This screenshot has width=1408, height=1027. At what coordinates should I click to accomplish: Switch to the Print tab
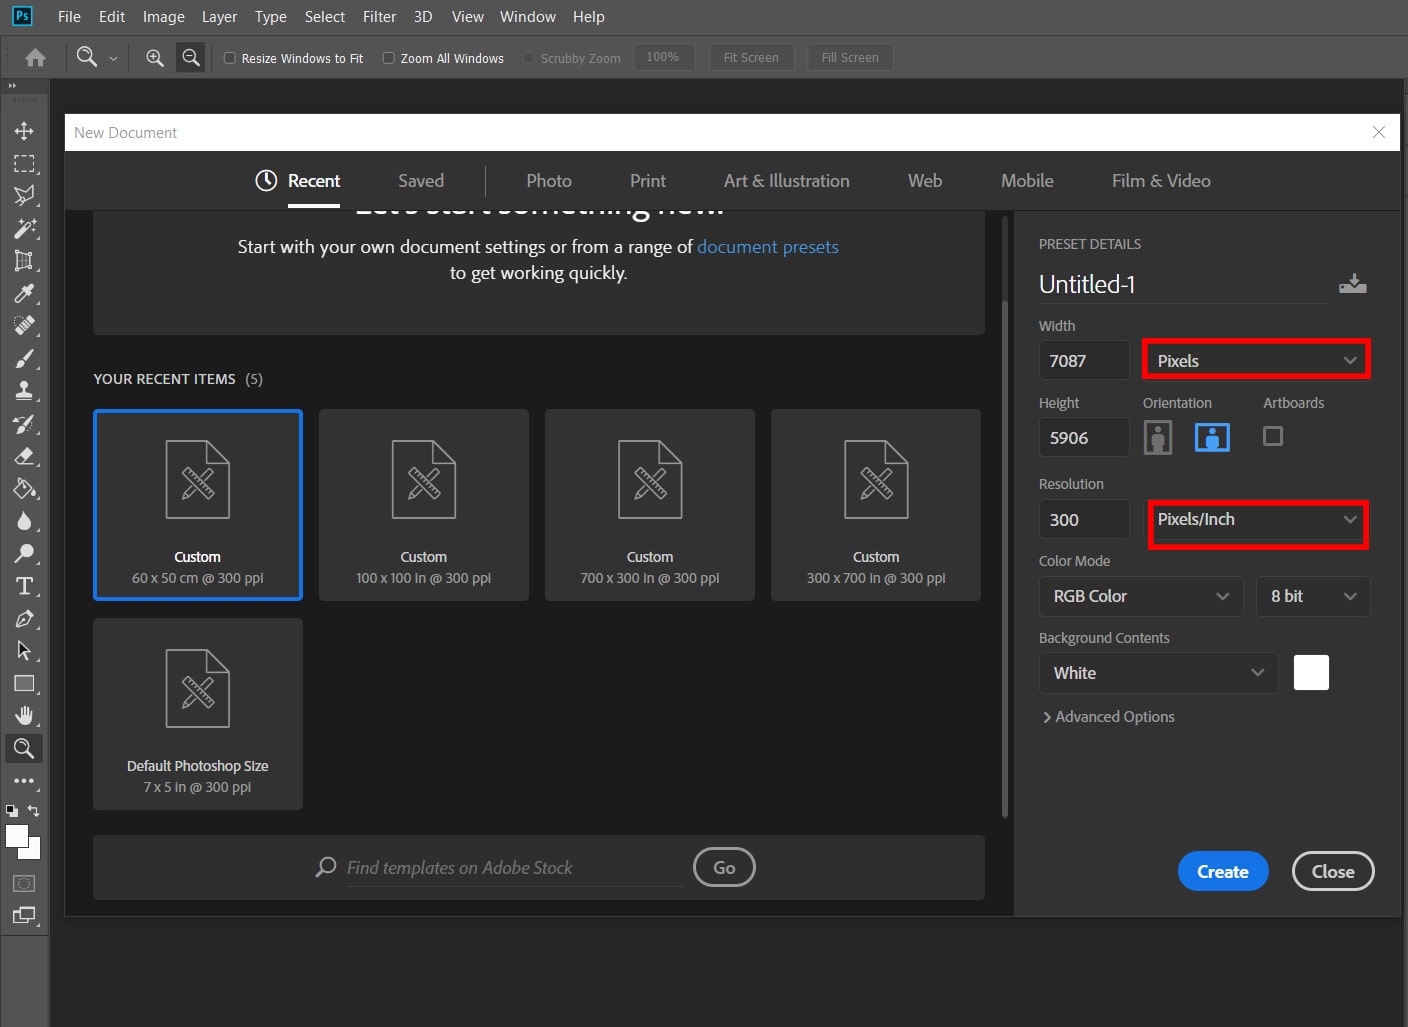(648, 181)
